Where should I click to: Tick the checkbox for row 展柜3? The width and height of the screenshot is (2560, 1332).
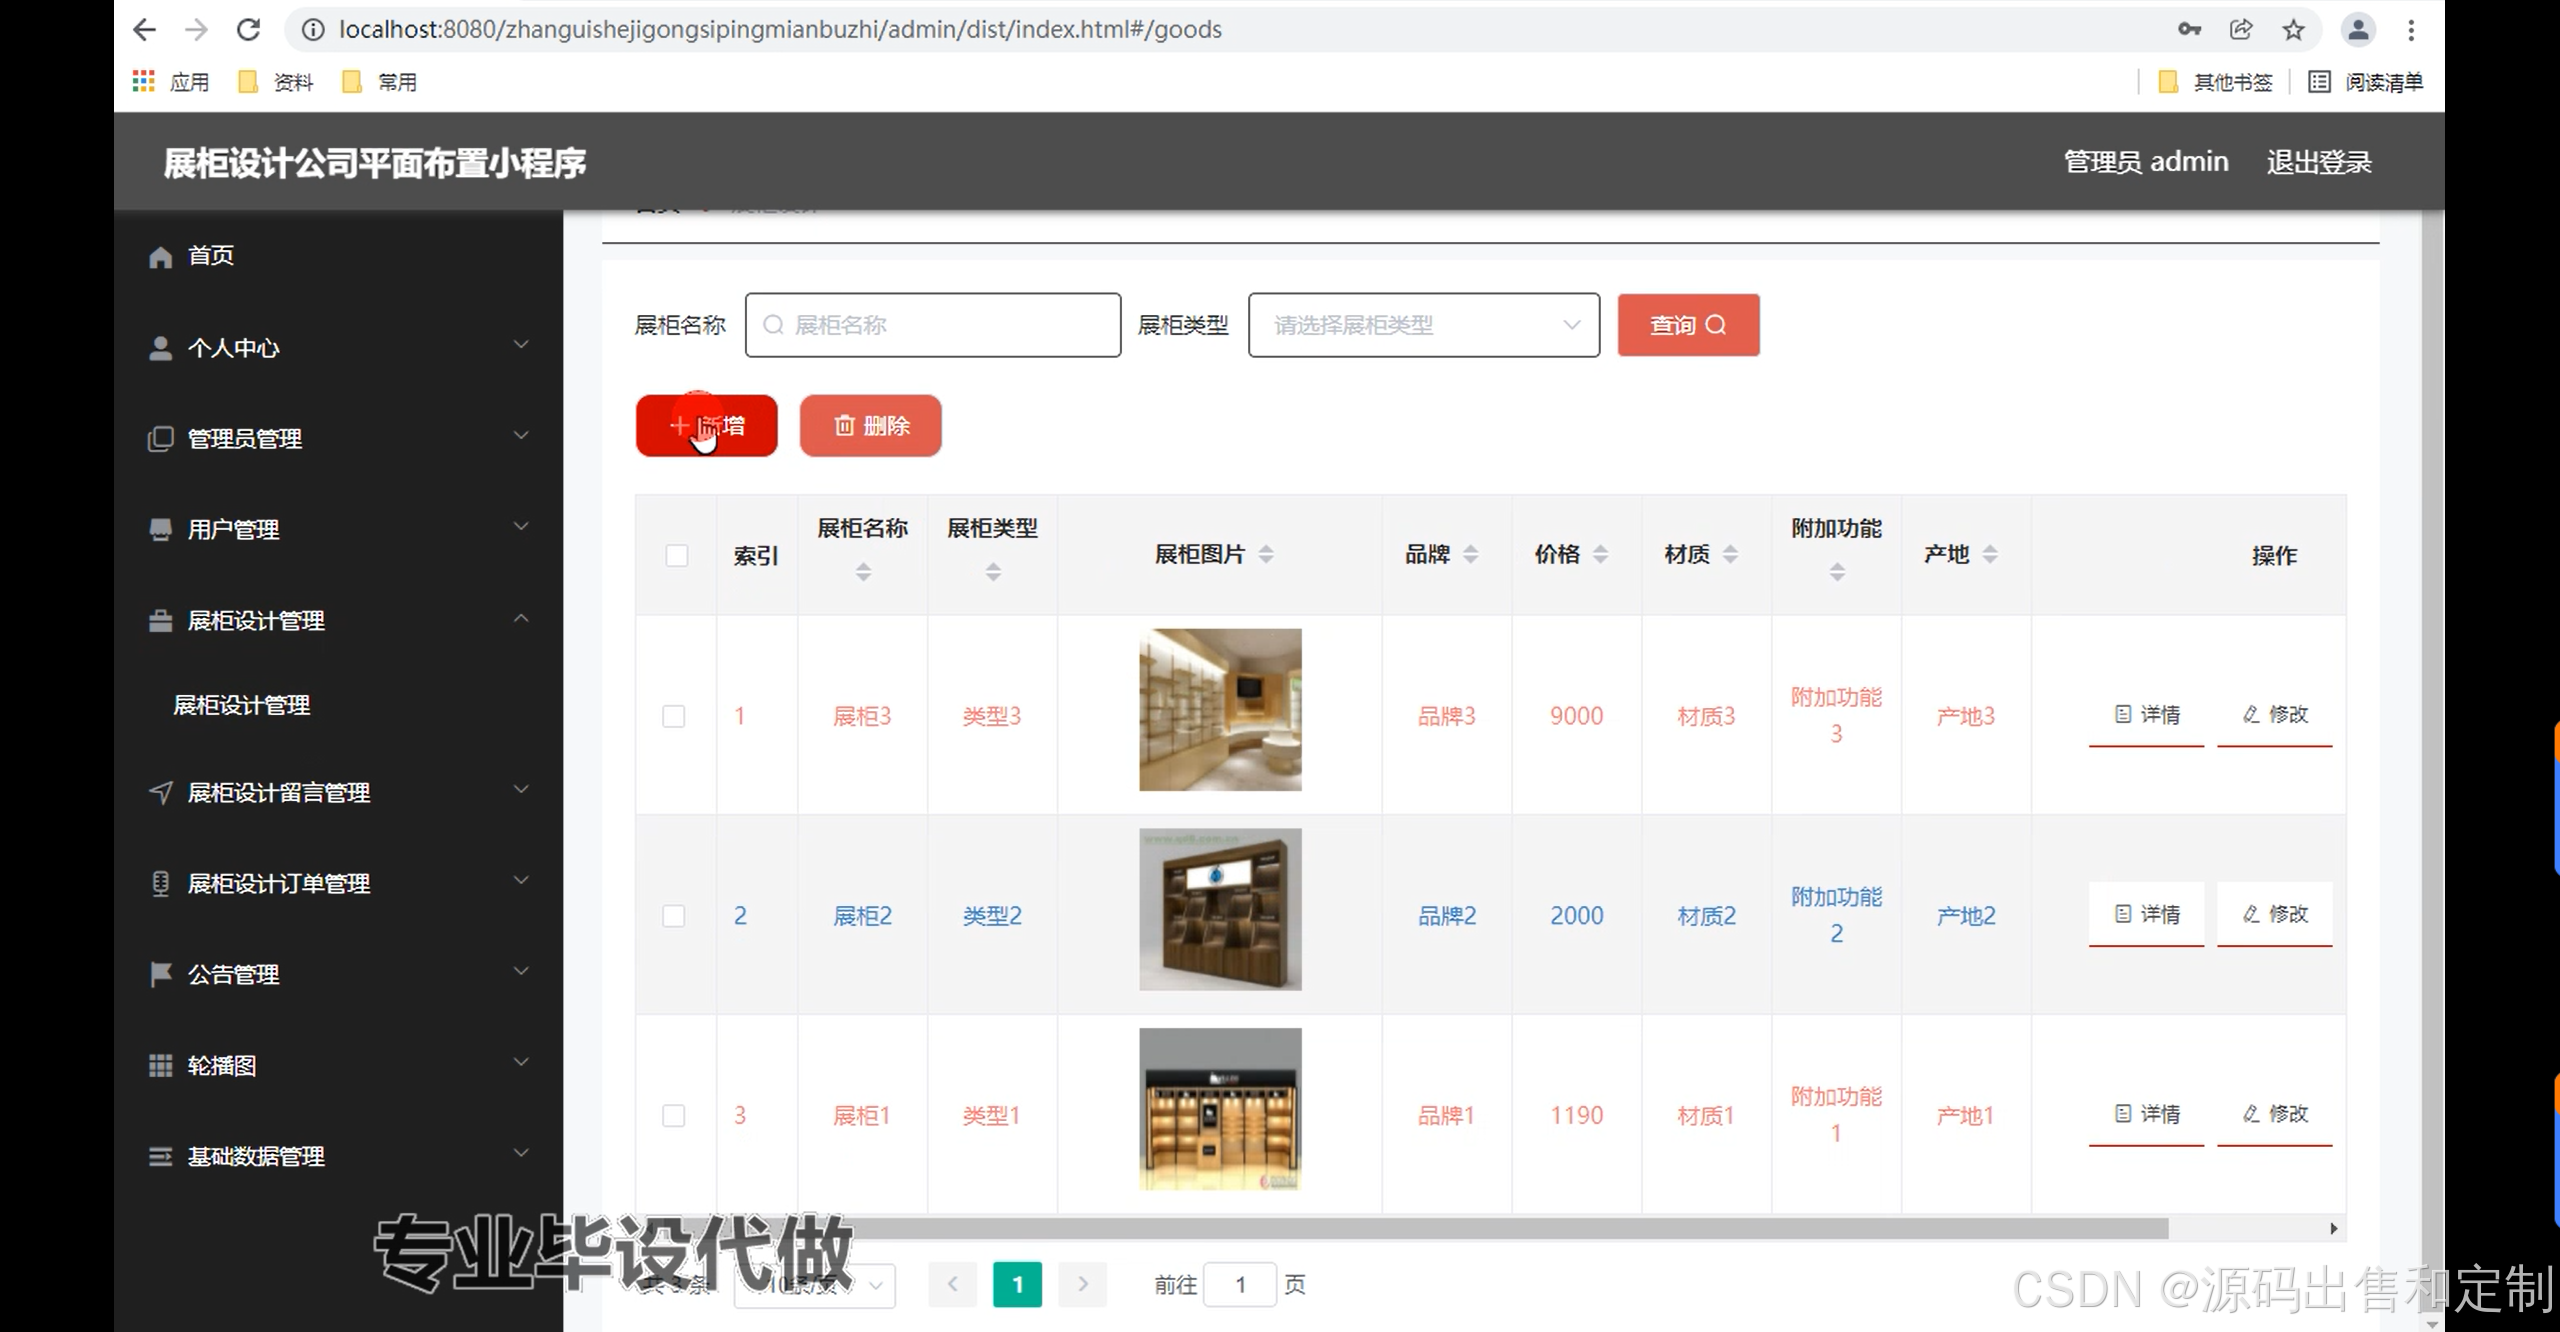click(x=674, y=716)
